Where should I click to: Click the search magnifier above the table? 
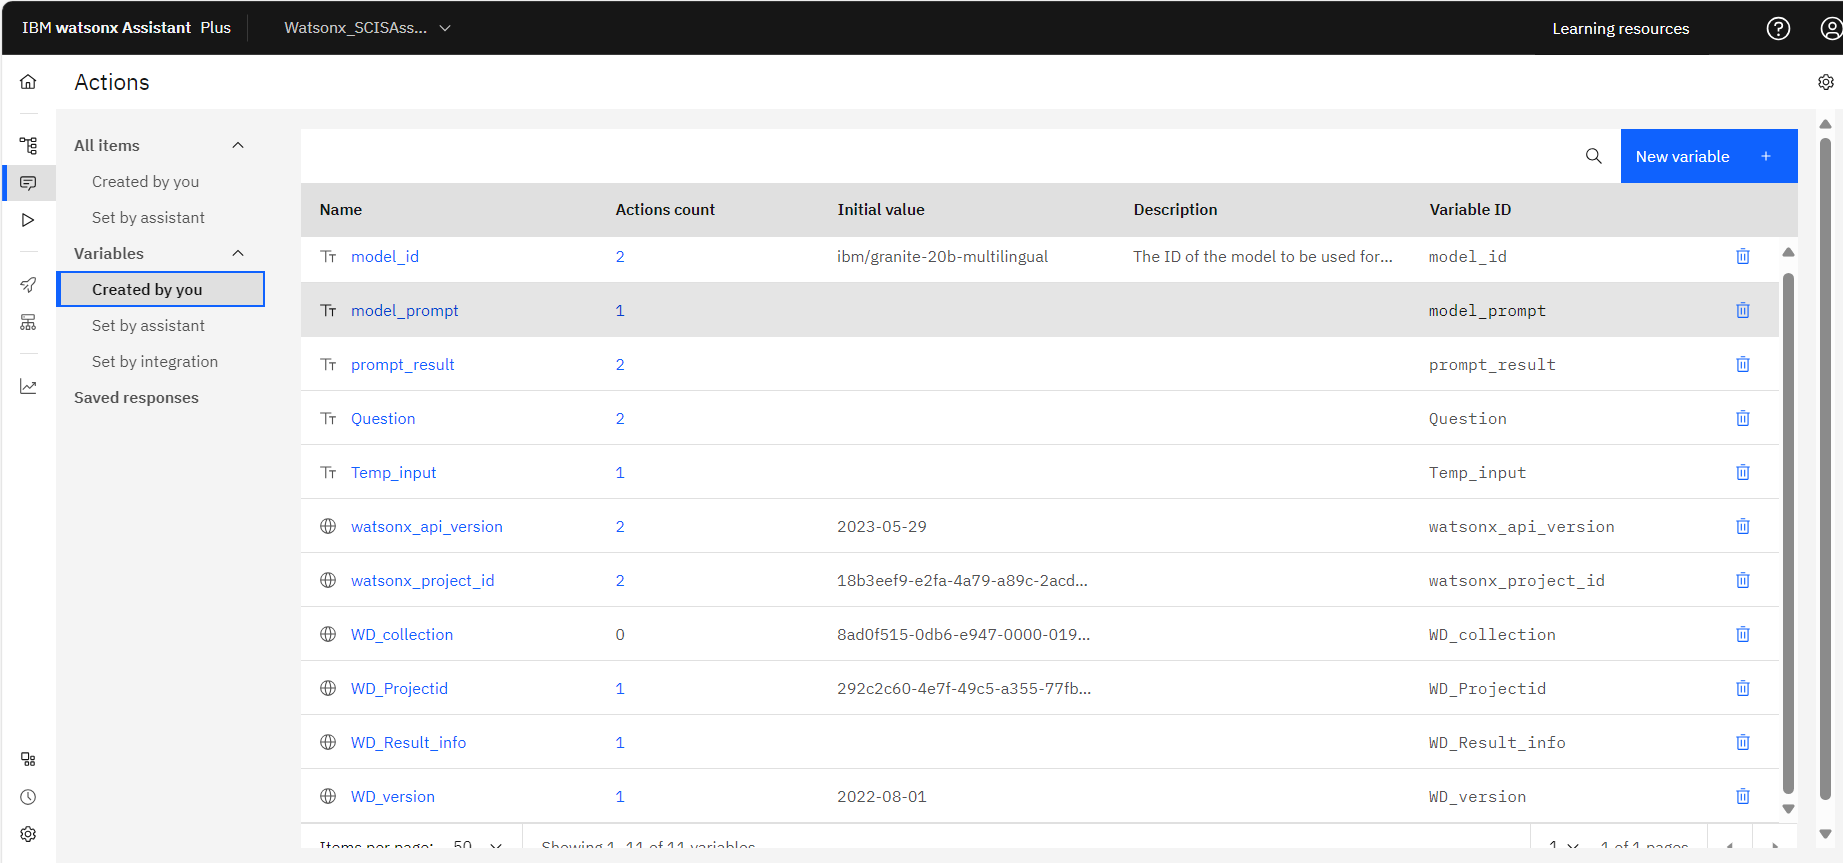(x=1594, y=156)
